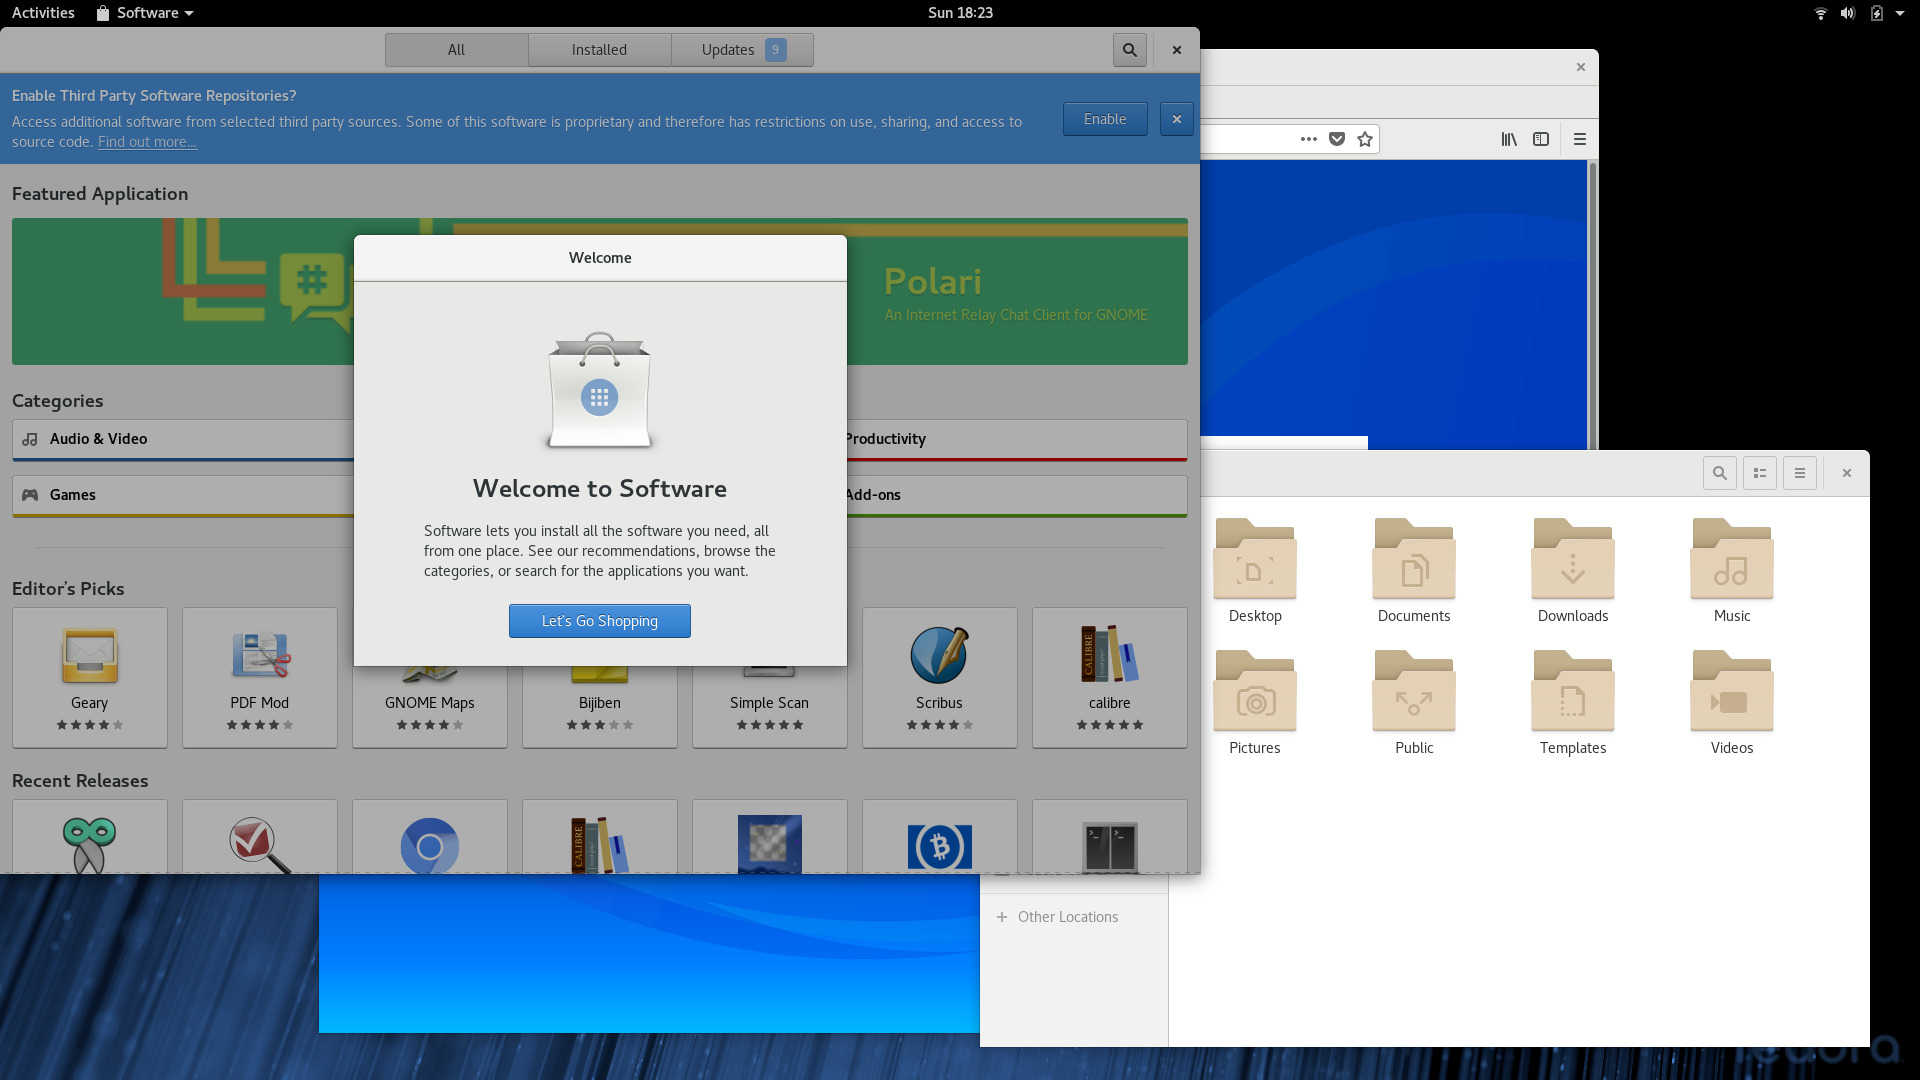Image resolution: width=1920 pixels, height=1080 pixels.
Task: Open the Installed tab in Software
Action: coord(599,50)
